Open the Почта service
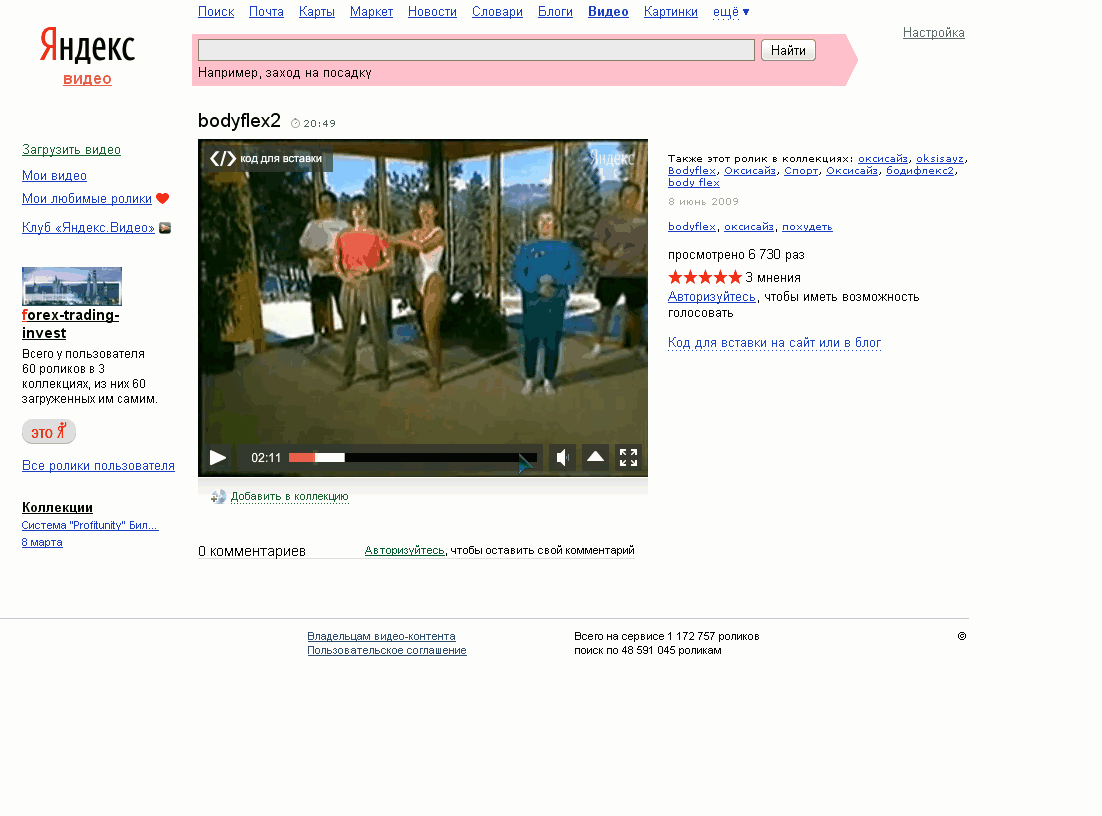 click(266, 12)
